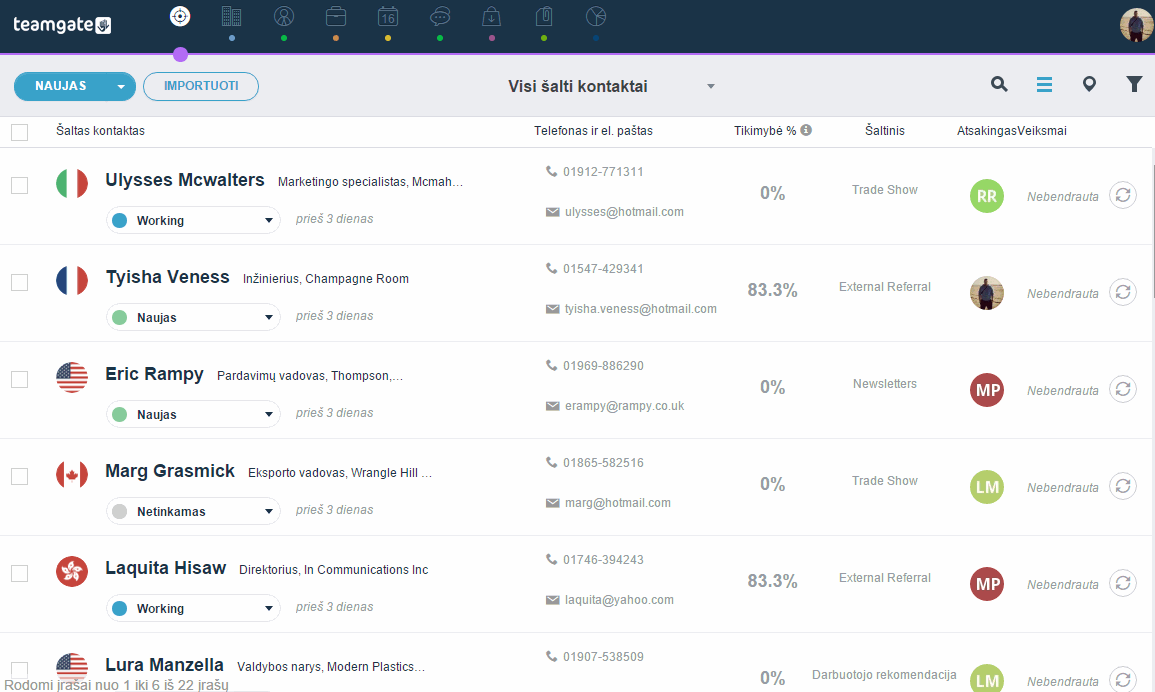Open the People icon in top navigation
1155x692 pixels.
coord(284,16)
